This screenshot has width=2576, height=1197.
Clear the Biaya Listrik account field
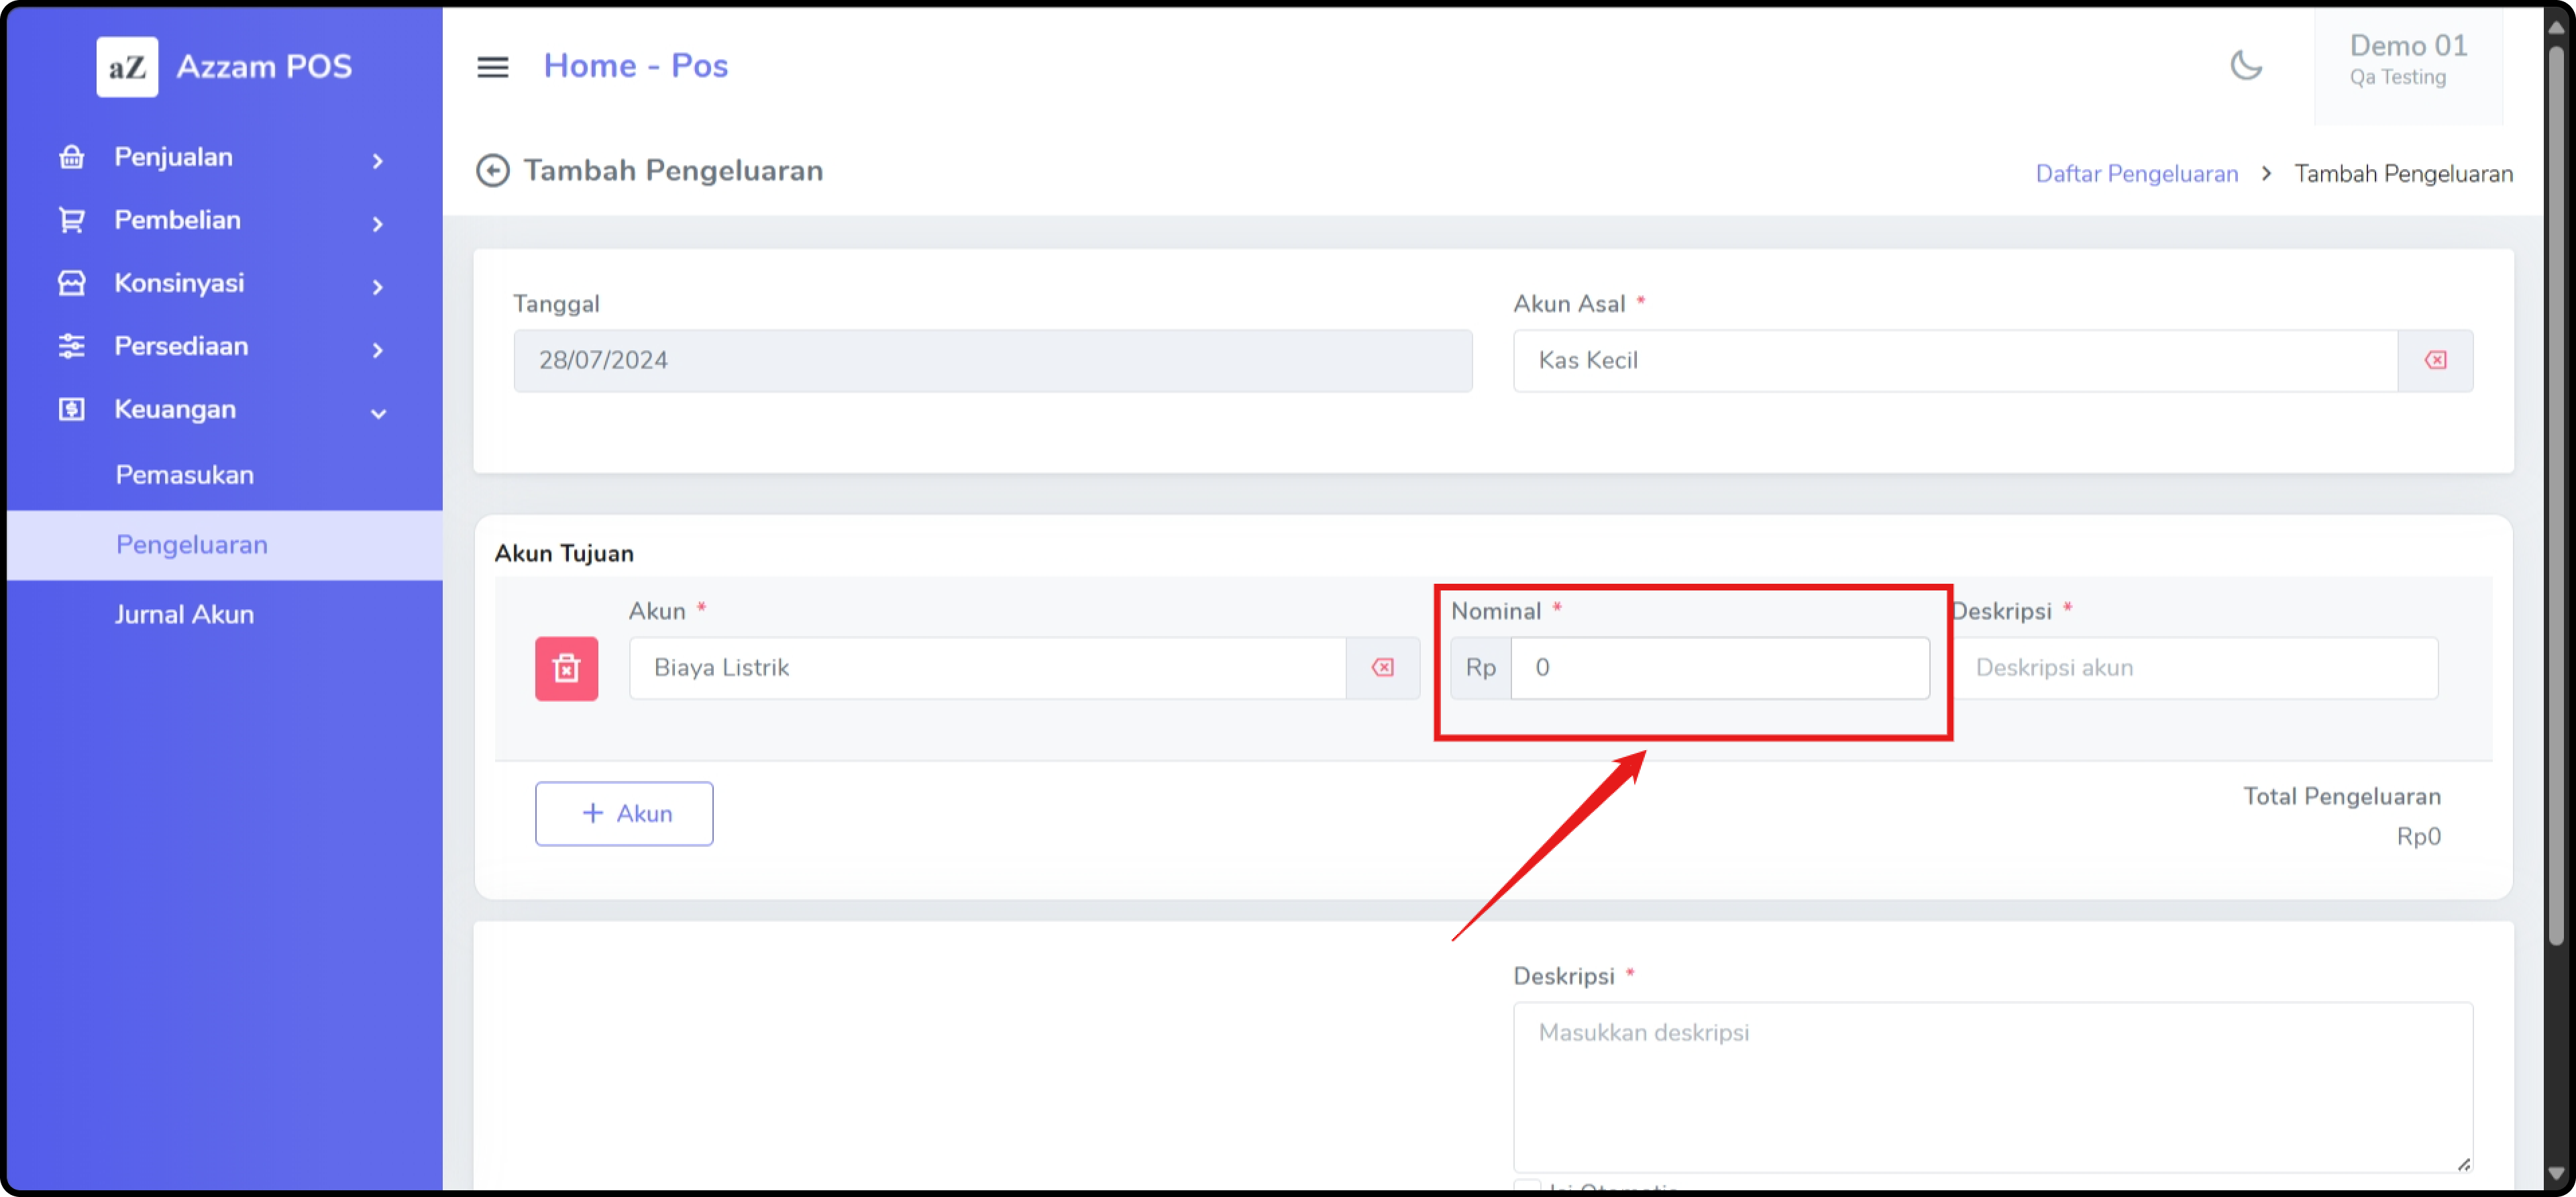click(1382, 668)
